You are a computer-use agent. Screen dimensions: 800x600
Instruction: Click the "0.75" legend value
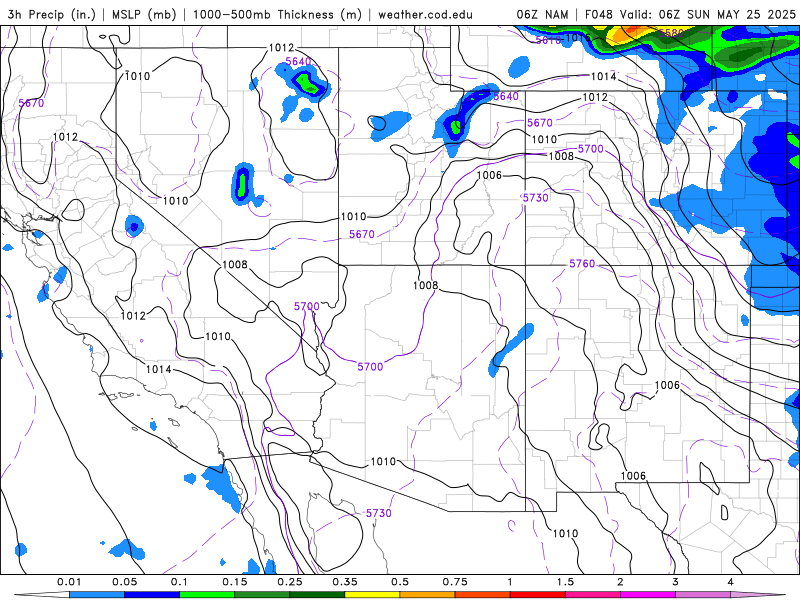(455, 582)
